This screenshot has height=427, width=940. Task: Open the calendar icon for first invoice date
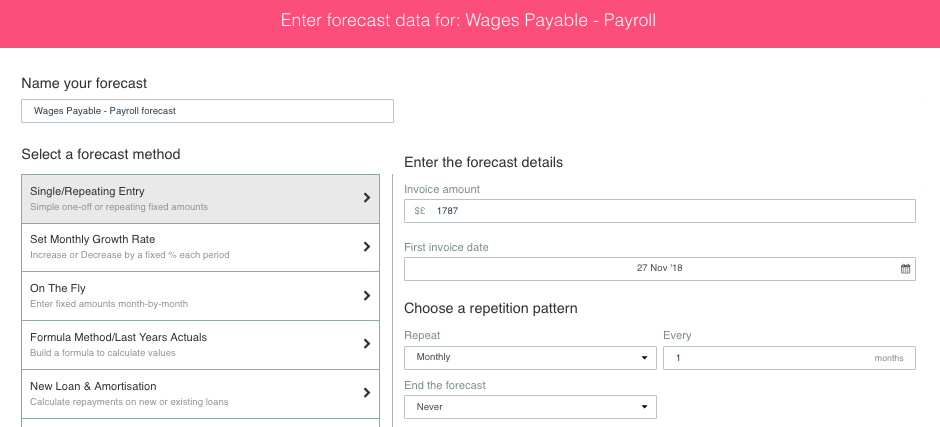(905, 269)
